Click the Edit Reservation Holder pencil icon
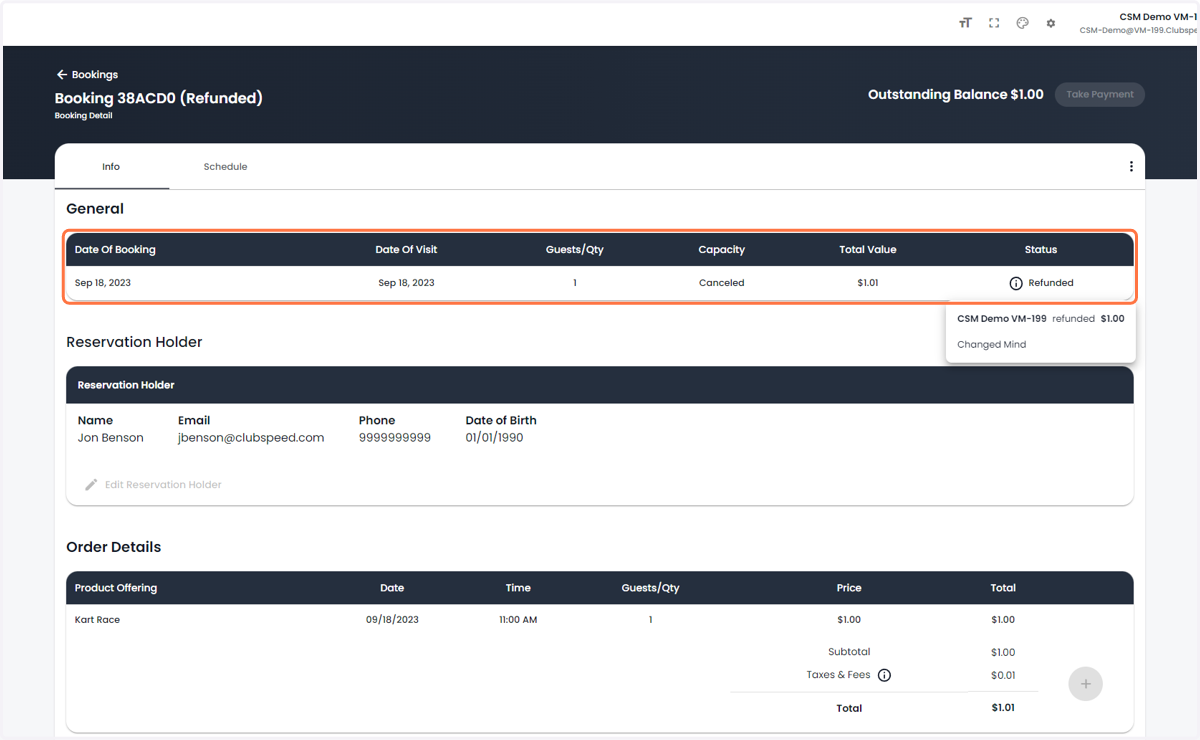 click(x=91, y=485)
